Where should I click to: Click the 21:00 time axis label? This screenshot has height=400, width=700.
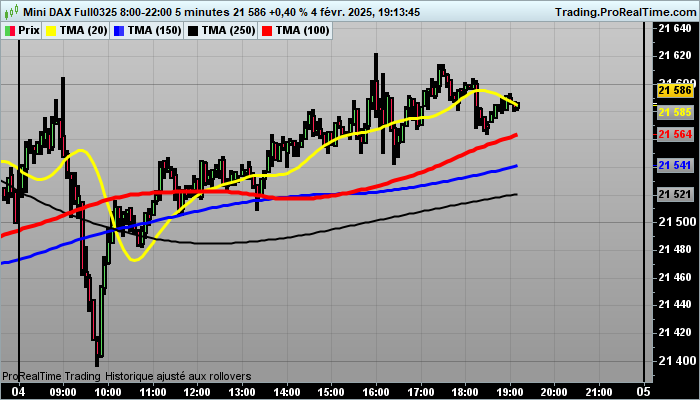[599, 391]
